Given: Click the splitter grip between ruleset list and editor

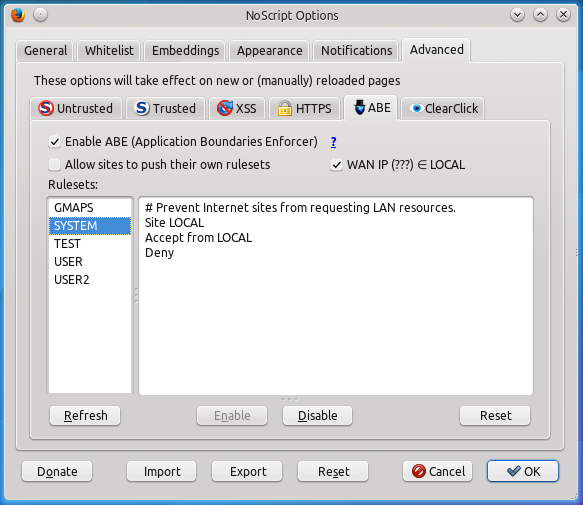Looking at the screenshot, I should pyautogui.click(x=136, y=295).
